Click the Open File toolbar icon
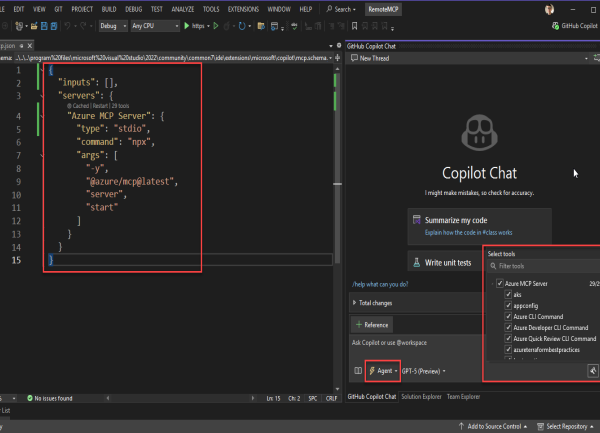600x433 pixels. [x=34, y=26]
